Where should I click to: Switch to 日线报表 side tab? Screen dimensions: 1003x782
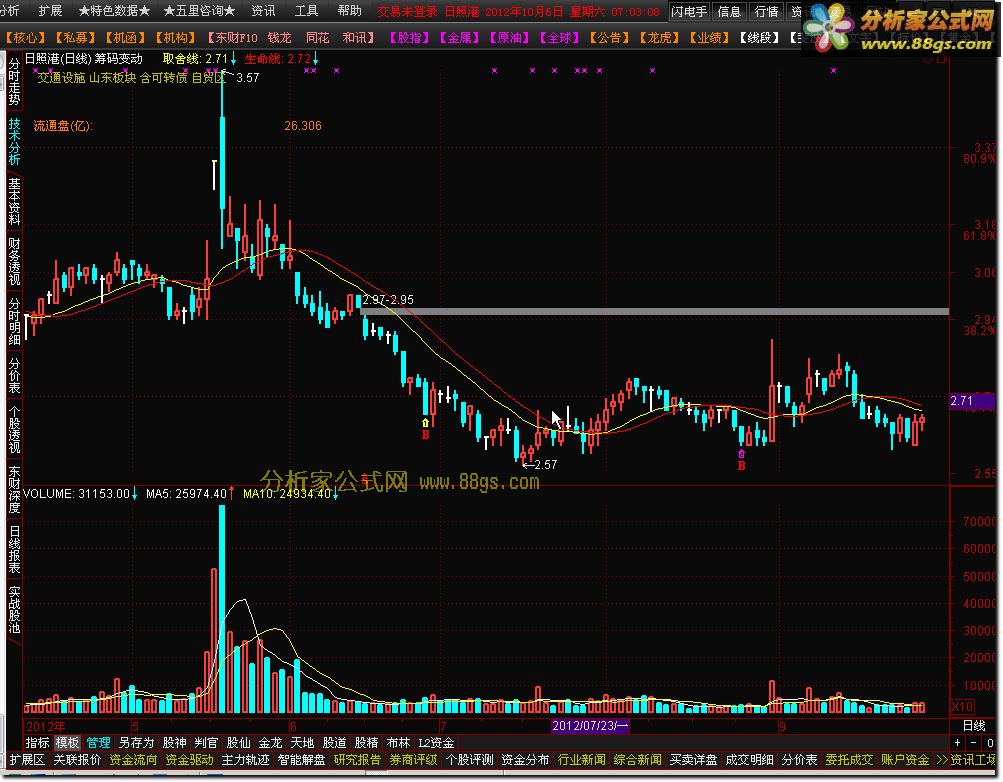pos(14,549)
